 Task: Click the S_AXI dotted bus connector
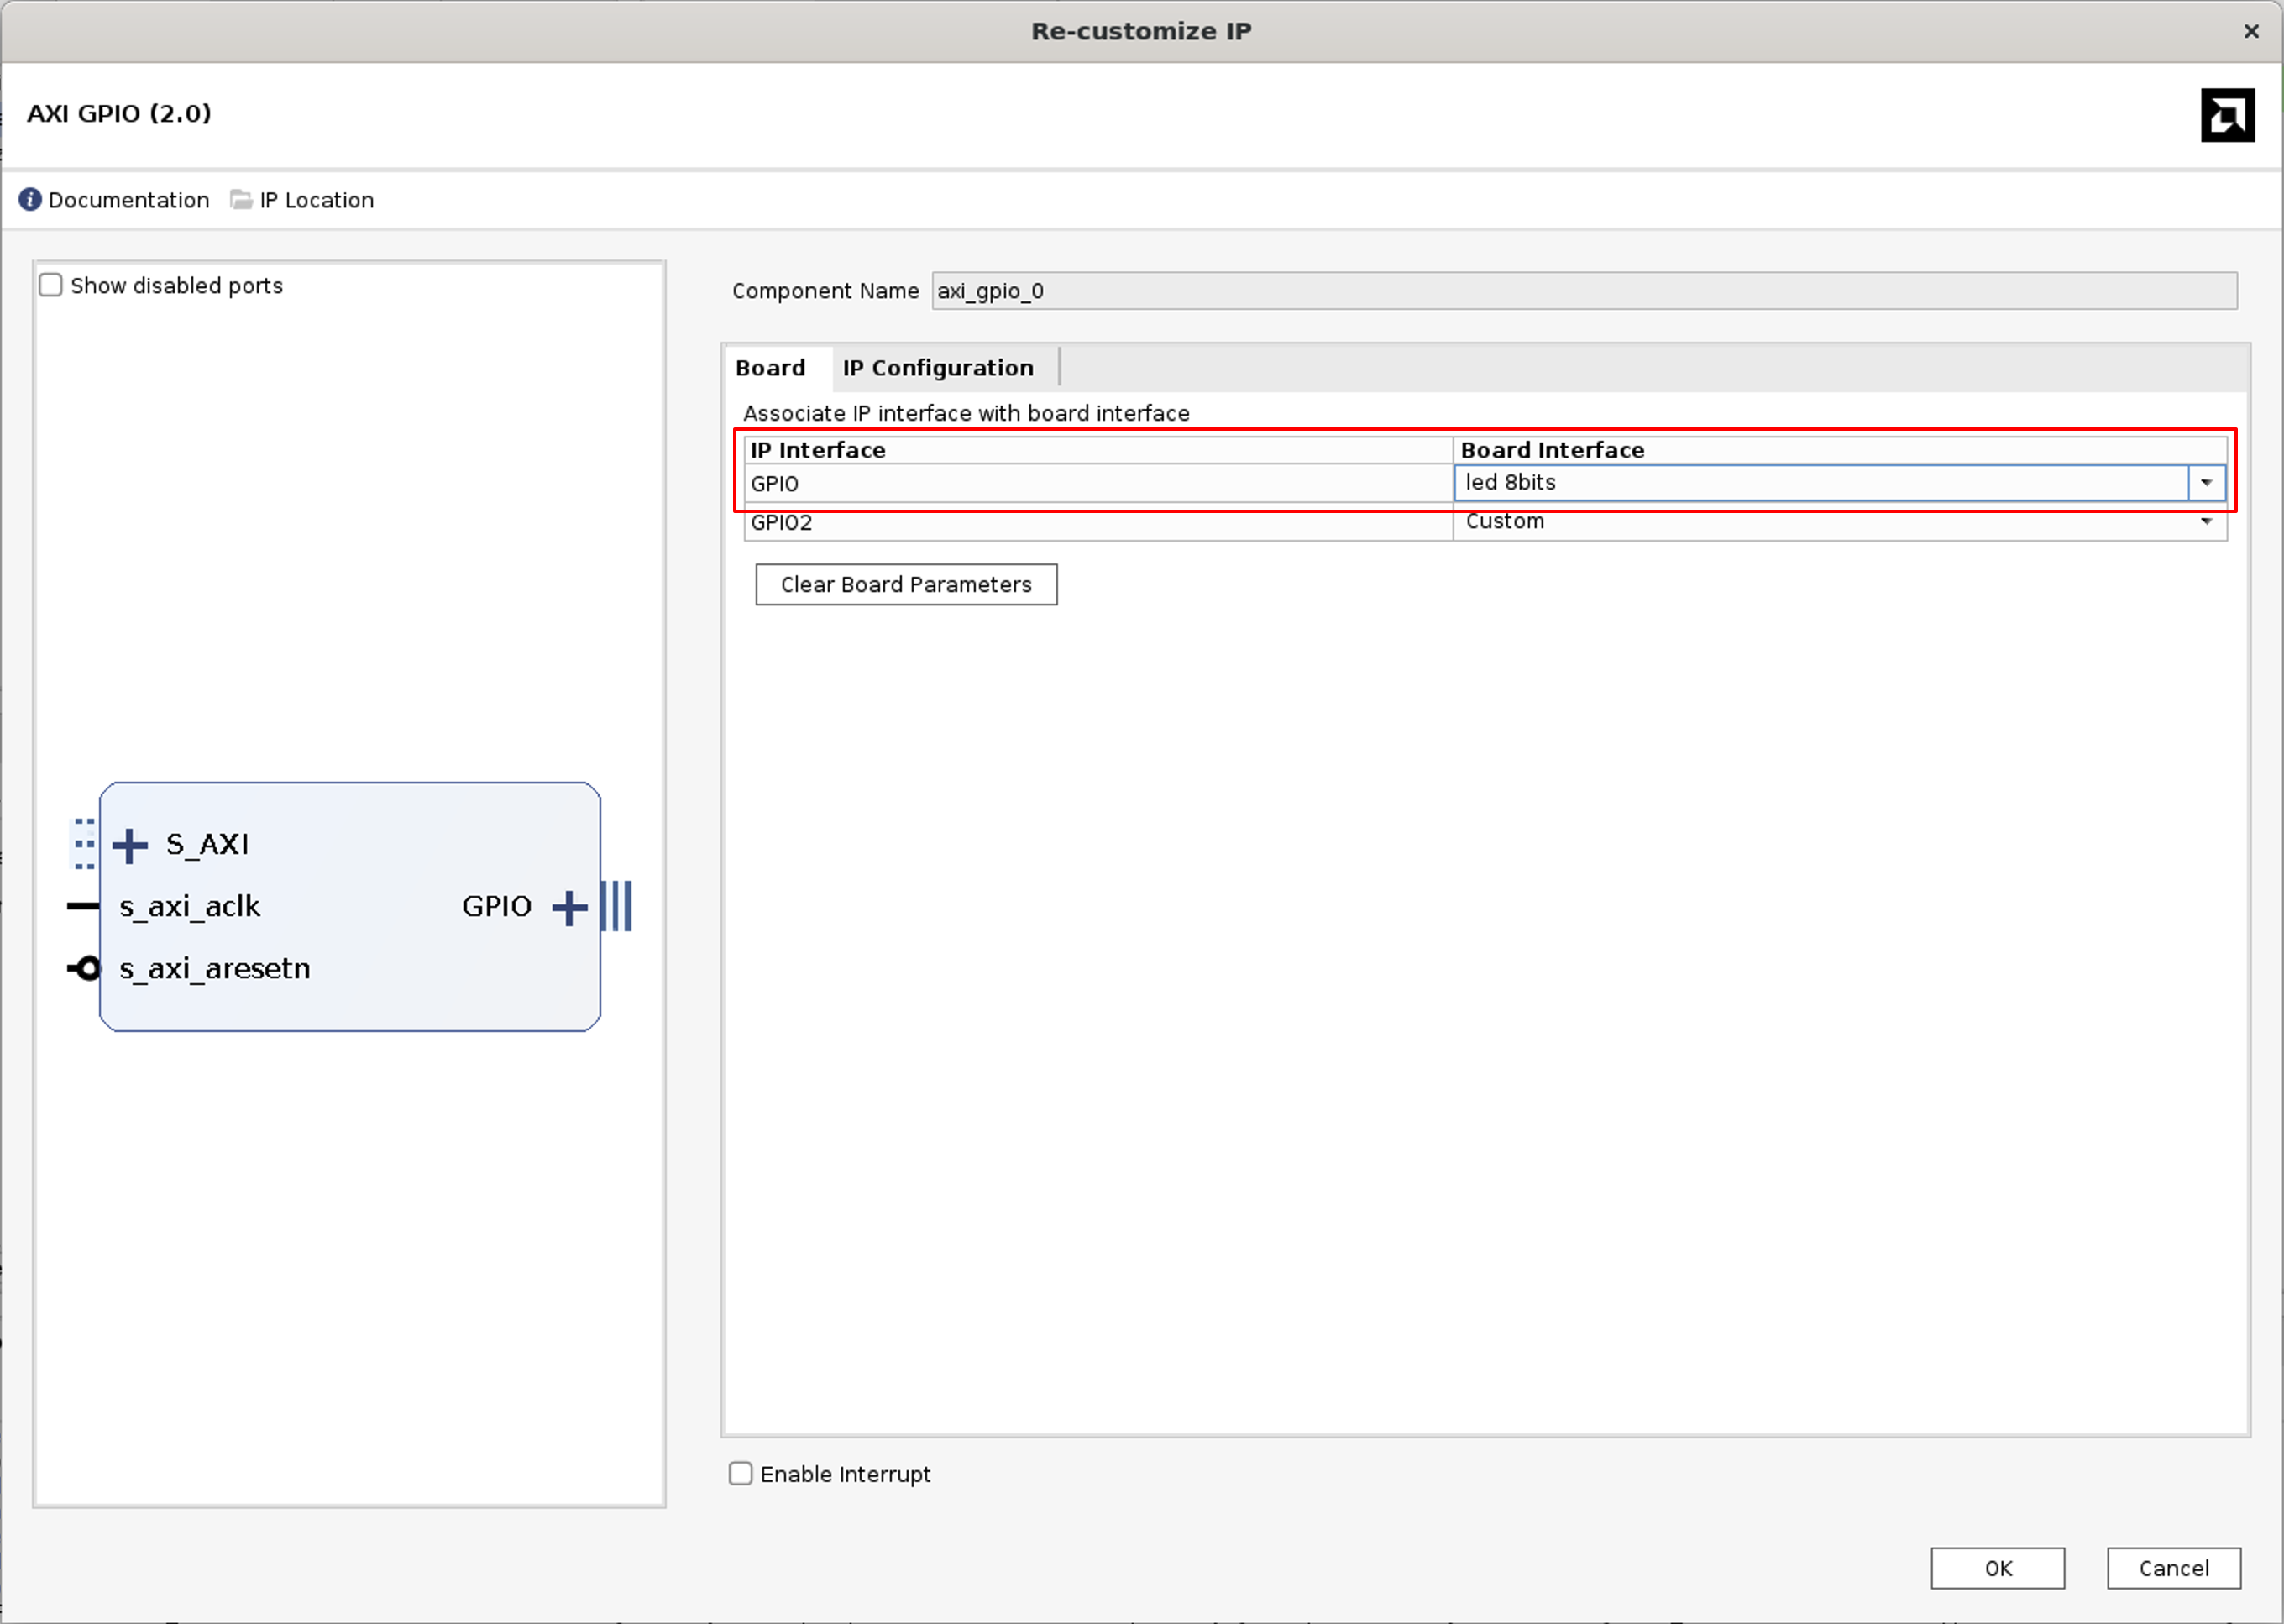coord(84,844)
